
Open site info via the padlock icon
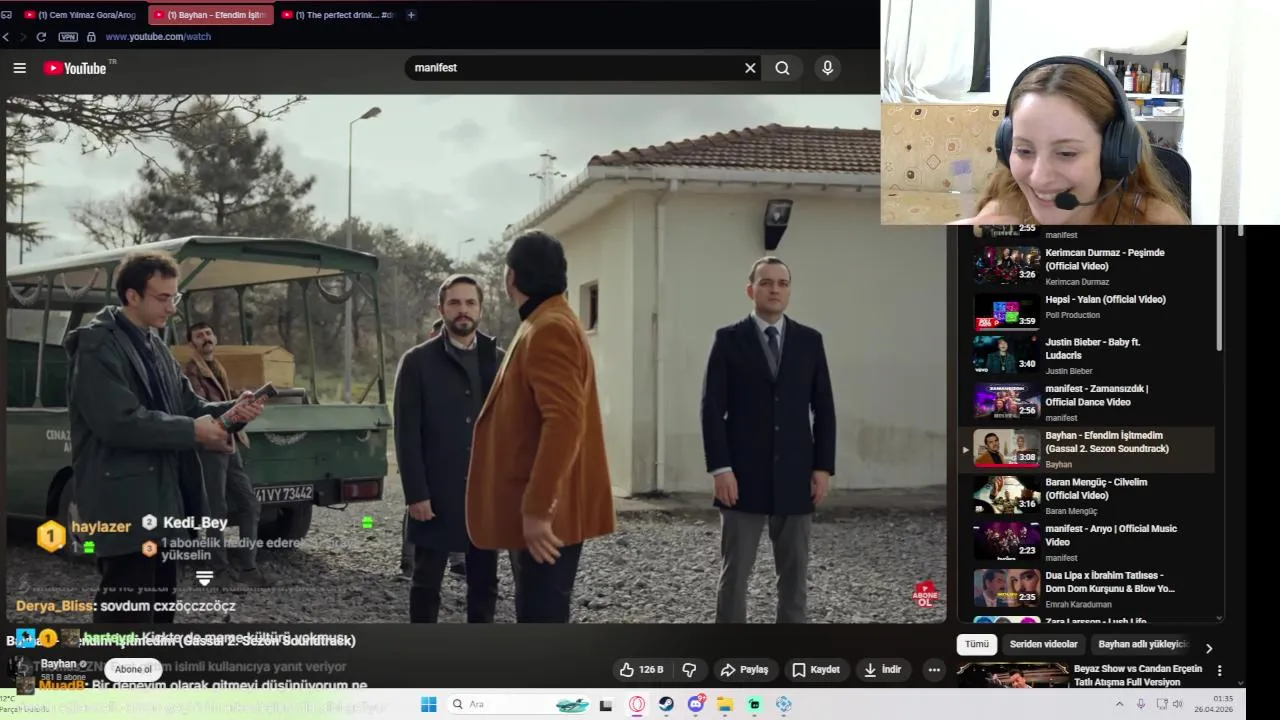[x=91, y=37]
